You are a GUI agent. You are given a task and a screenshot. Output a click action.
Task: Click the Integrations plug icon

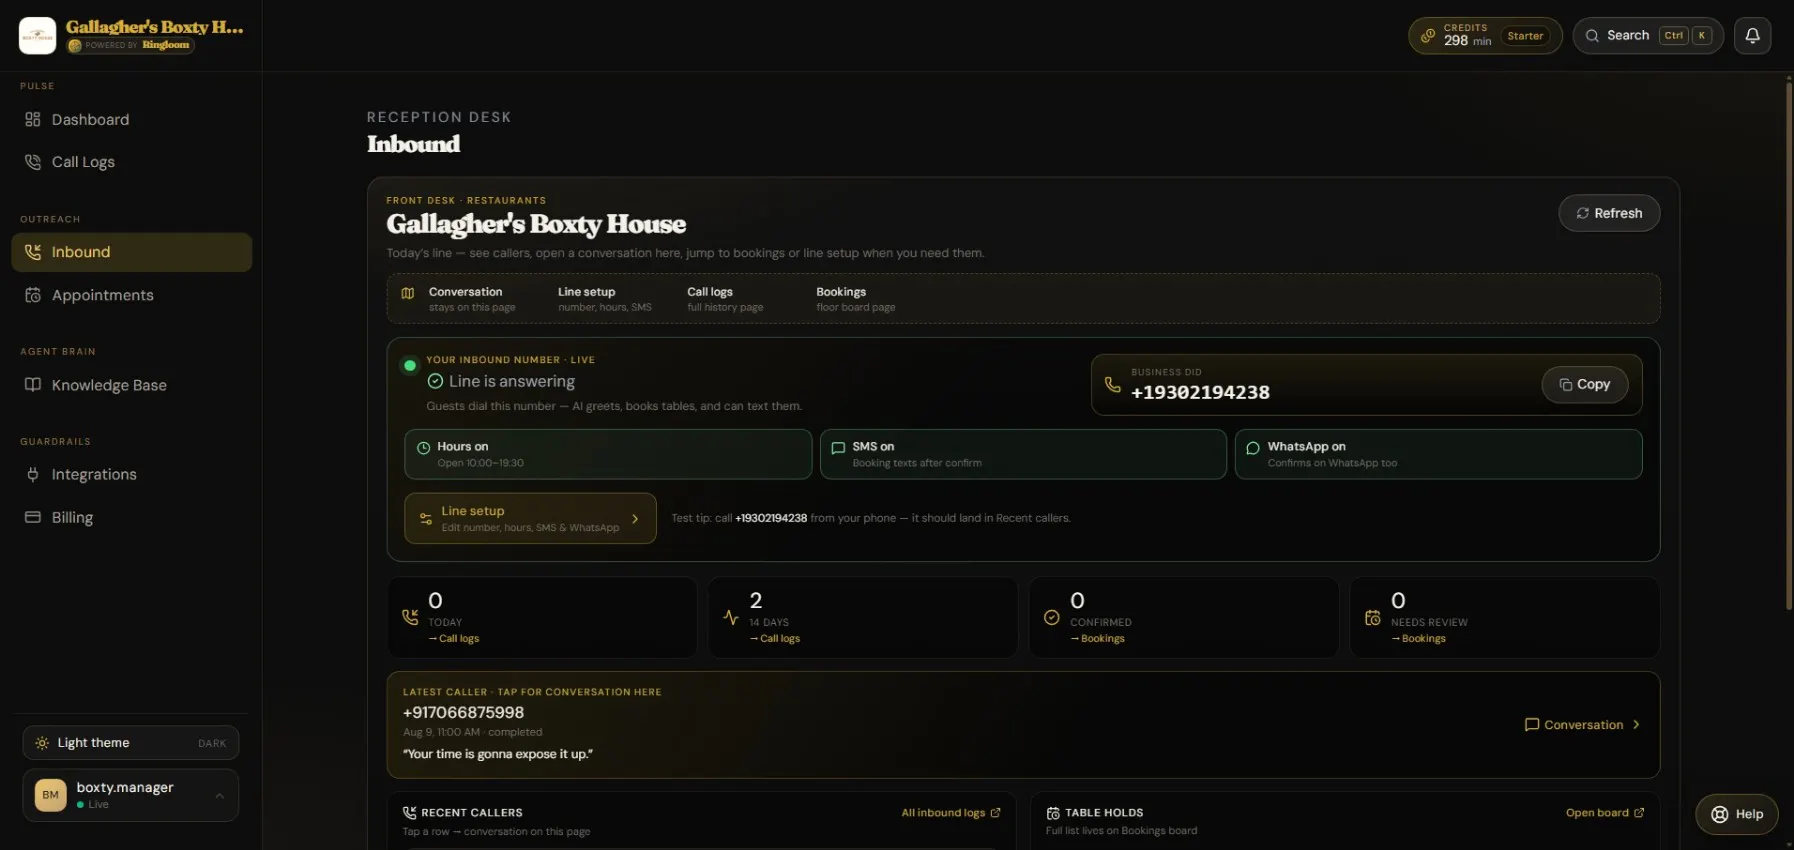(x=33, y=474)
